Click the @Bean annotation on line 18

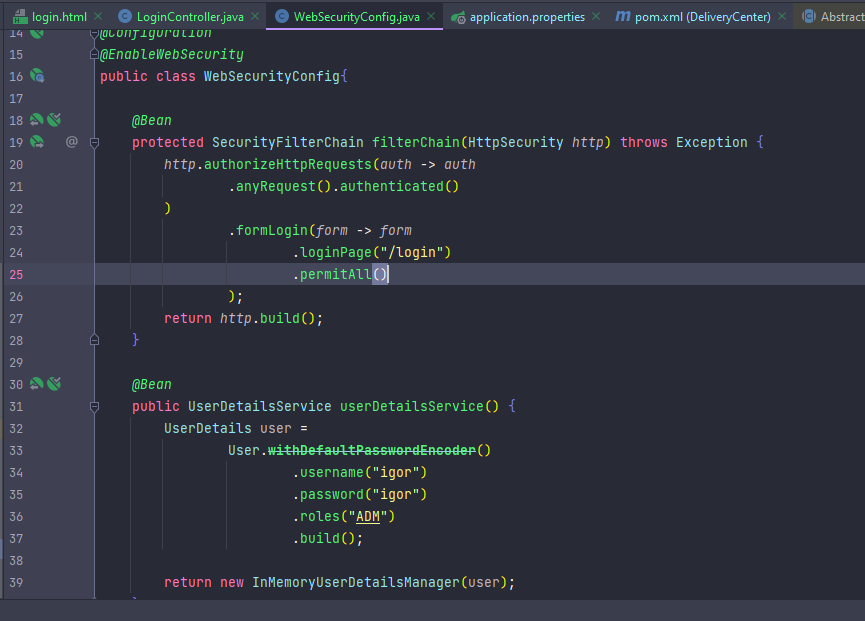[x=152, y=120]
